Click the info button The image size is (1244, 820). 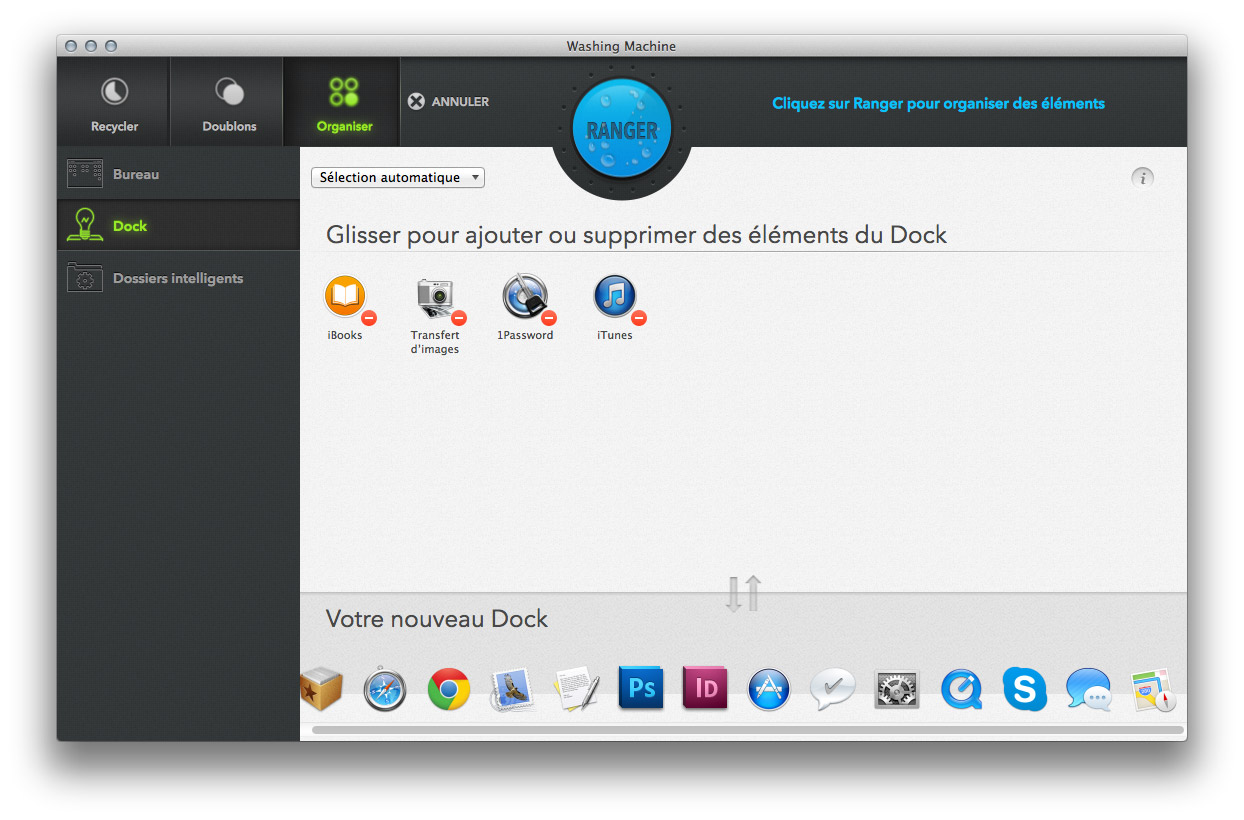tap(1142, 178)
